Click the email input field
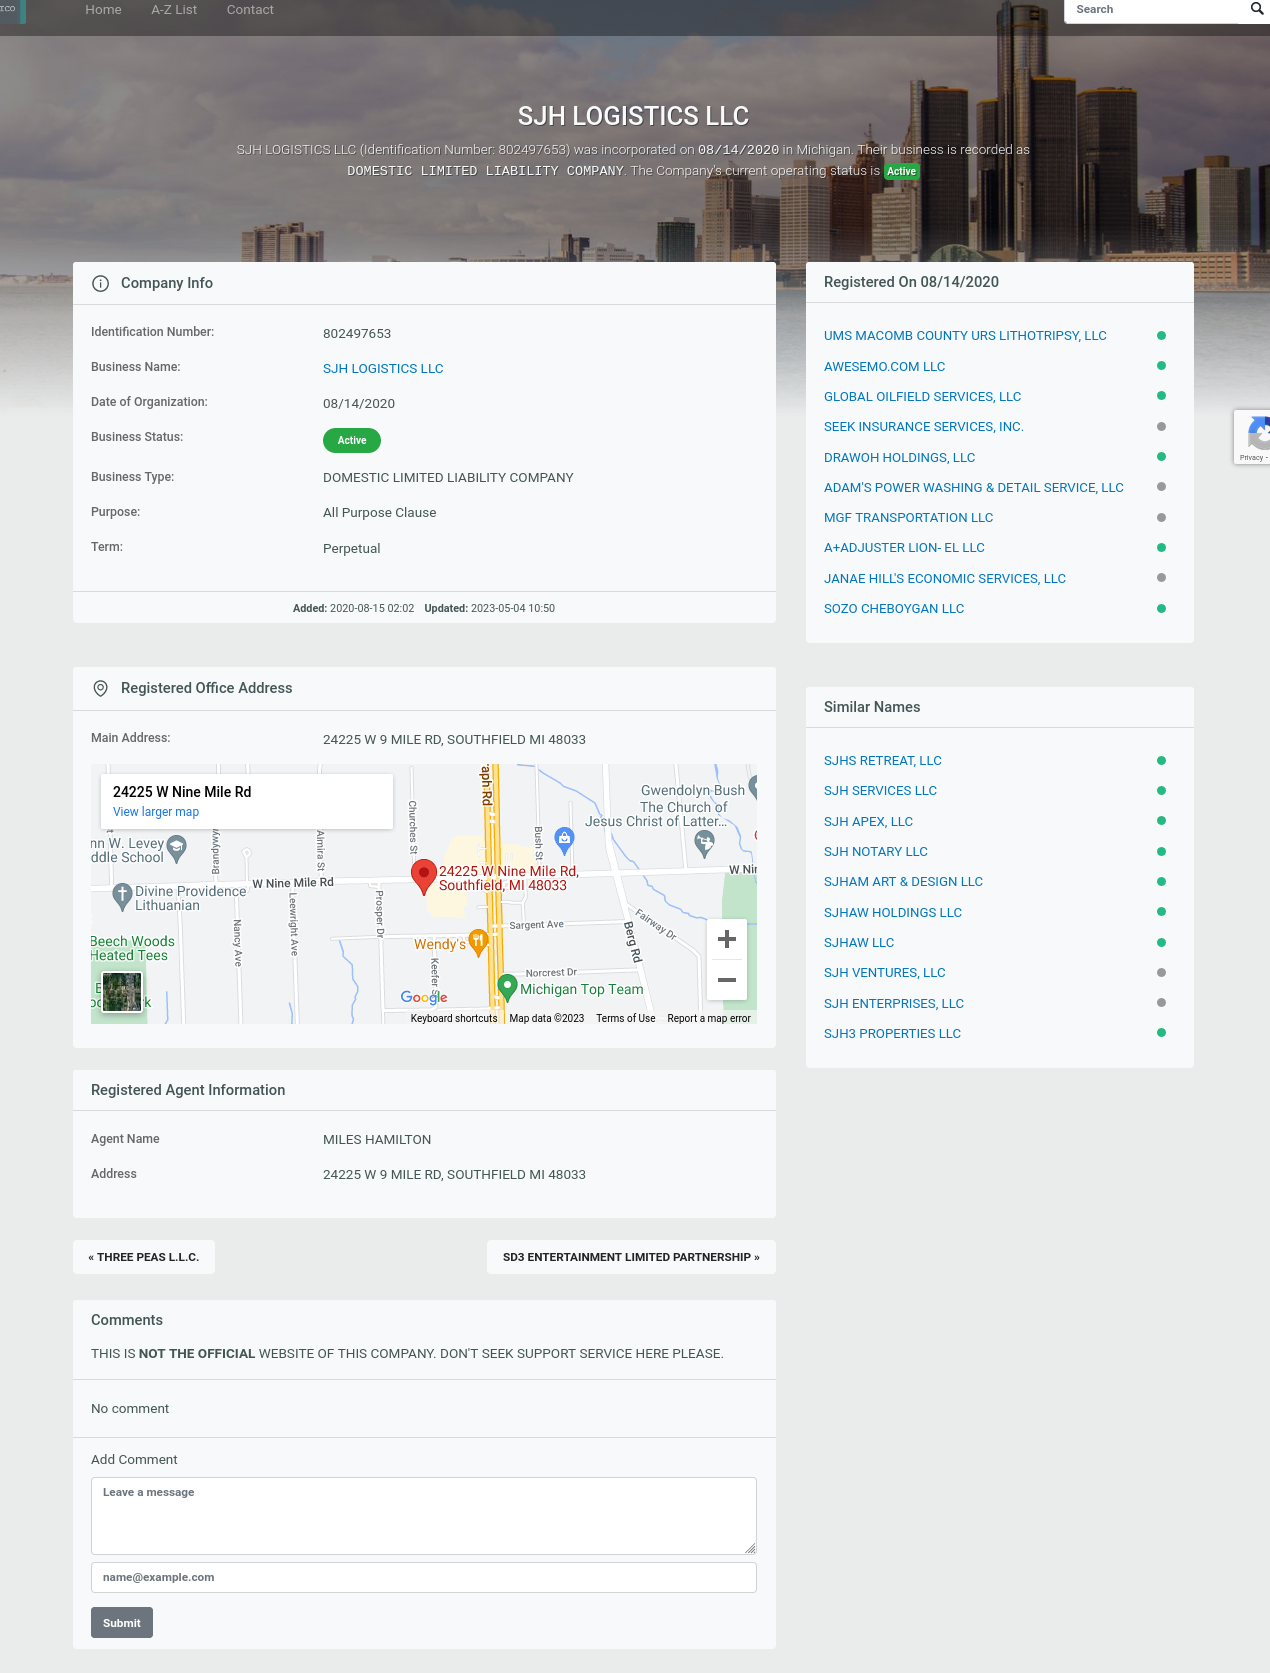Image resolution: width=1270 pixels, height=1673 pixels. (x=424, y=1577)
